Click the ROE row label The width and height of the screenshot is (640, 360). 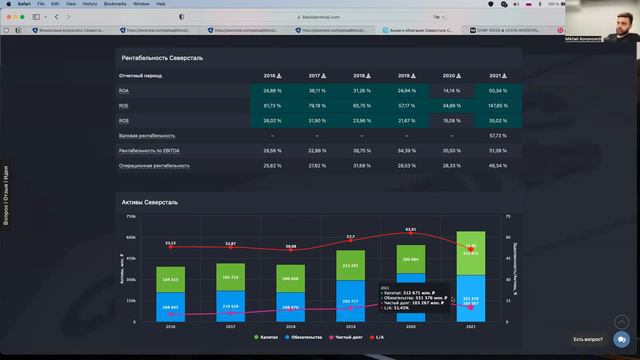coord(124,106)
